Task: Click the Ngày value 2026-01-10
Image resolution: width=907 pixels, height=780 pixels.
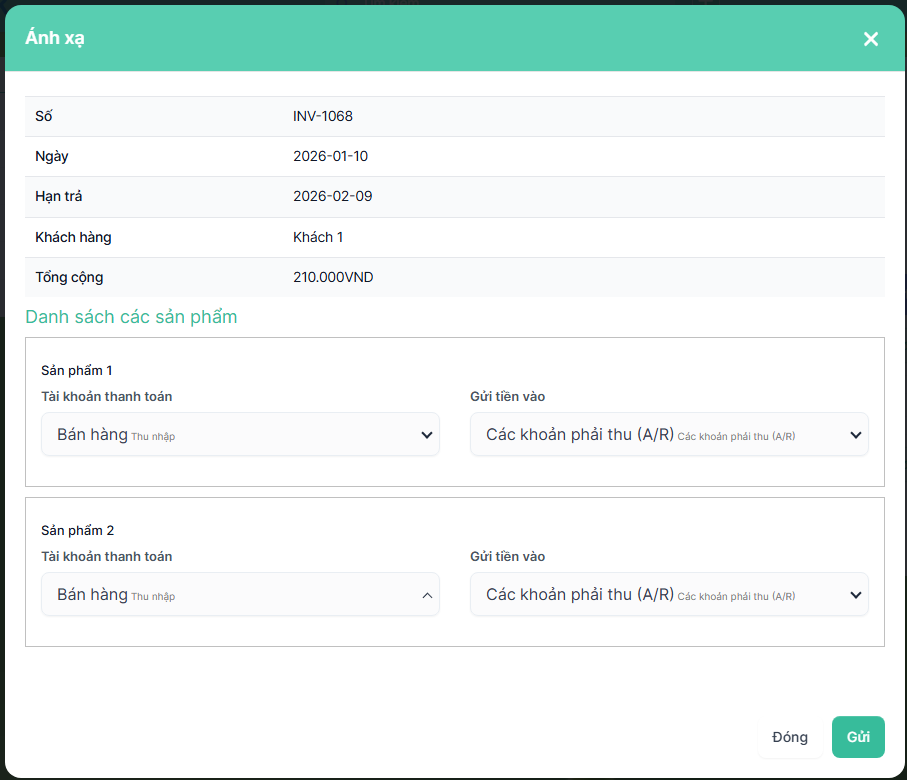Action: click(x=331, y=156)
